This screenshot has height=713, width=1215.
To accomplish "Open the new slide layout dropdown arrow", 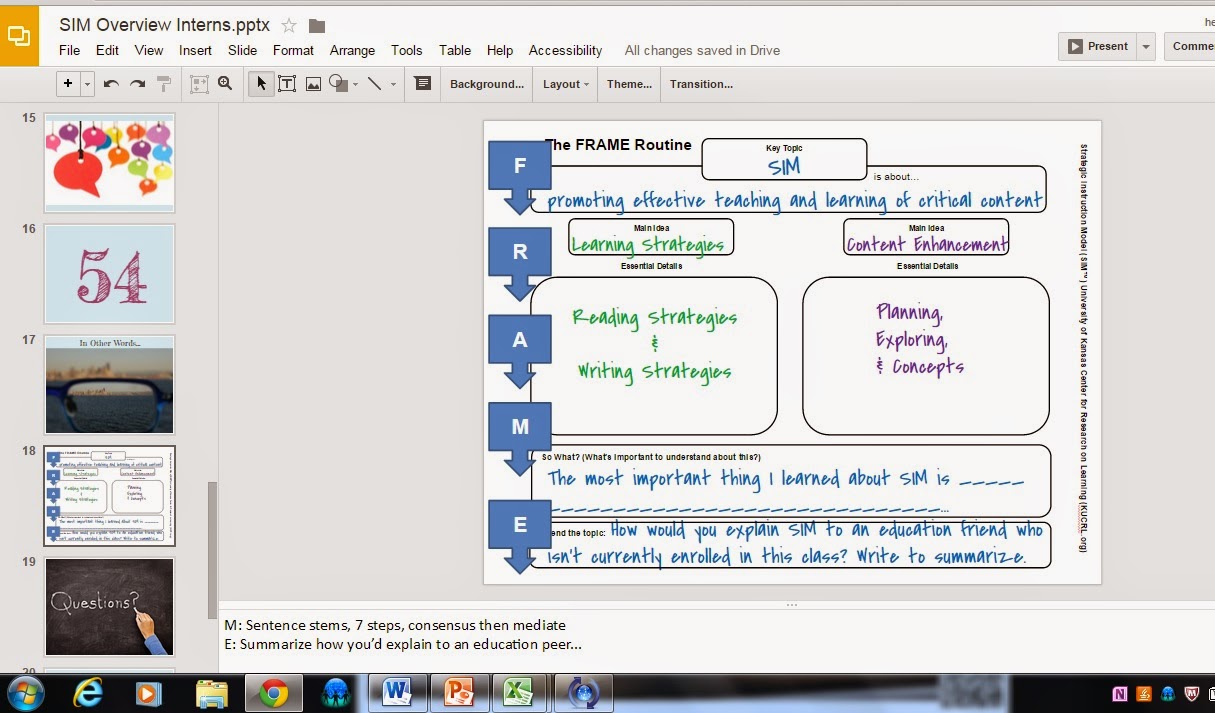I will 88,84.
